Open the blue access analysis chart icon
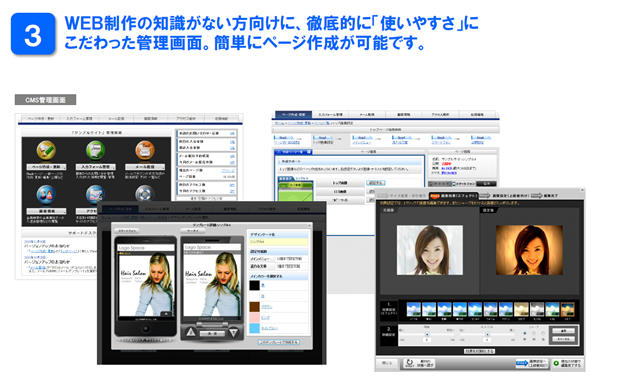618x385 pixels. pyautogui.click(x=95, y=195)
